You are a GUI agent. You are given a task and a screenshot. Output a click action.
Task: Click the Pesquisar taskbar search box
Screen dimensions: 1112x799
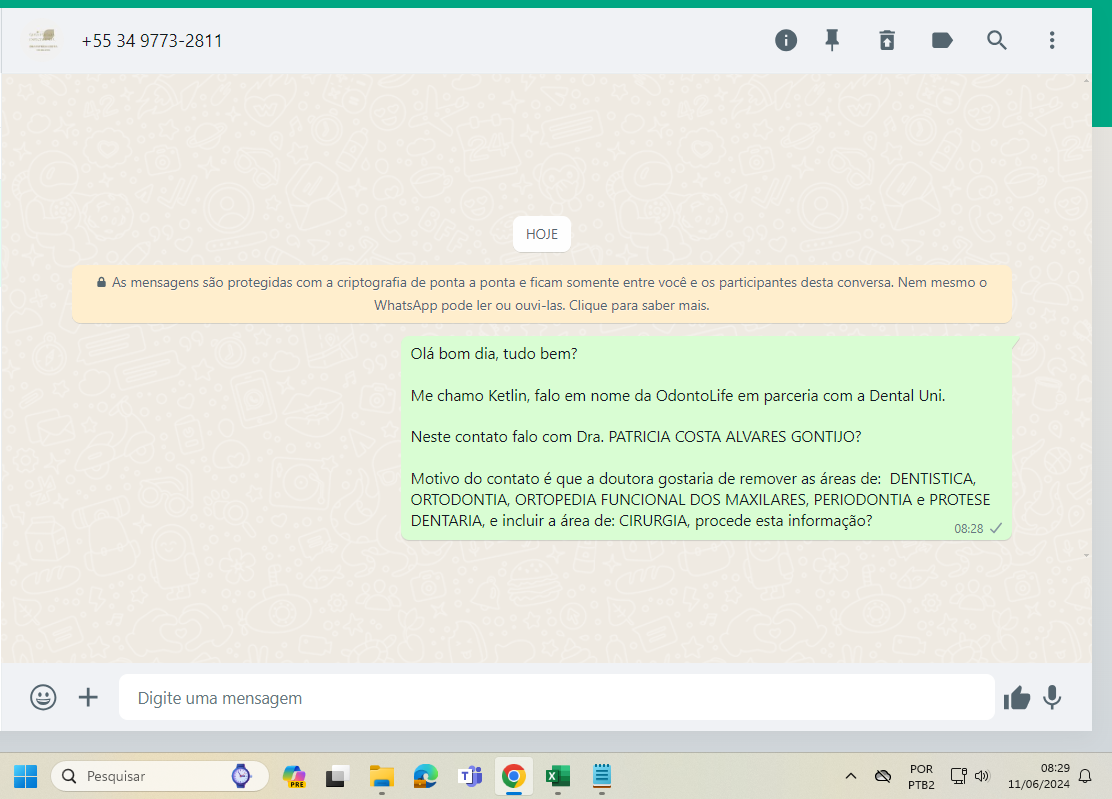point(160,776)
